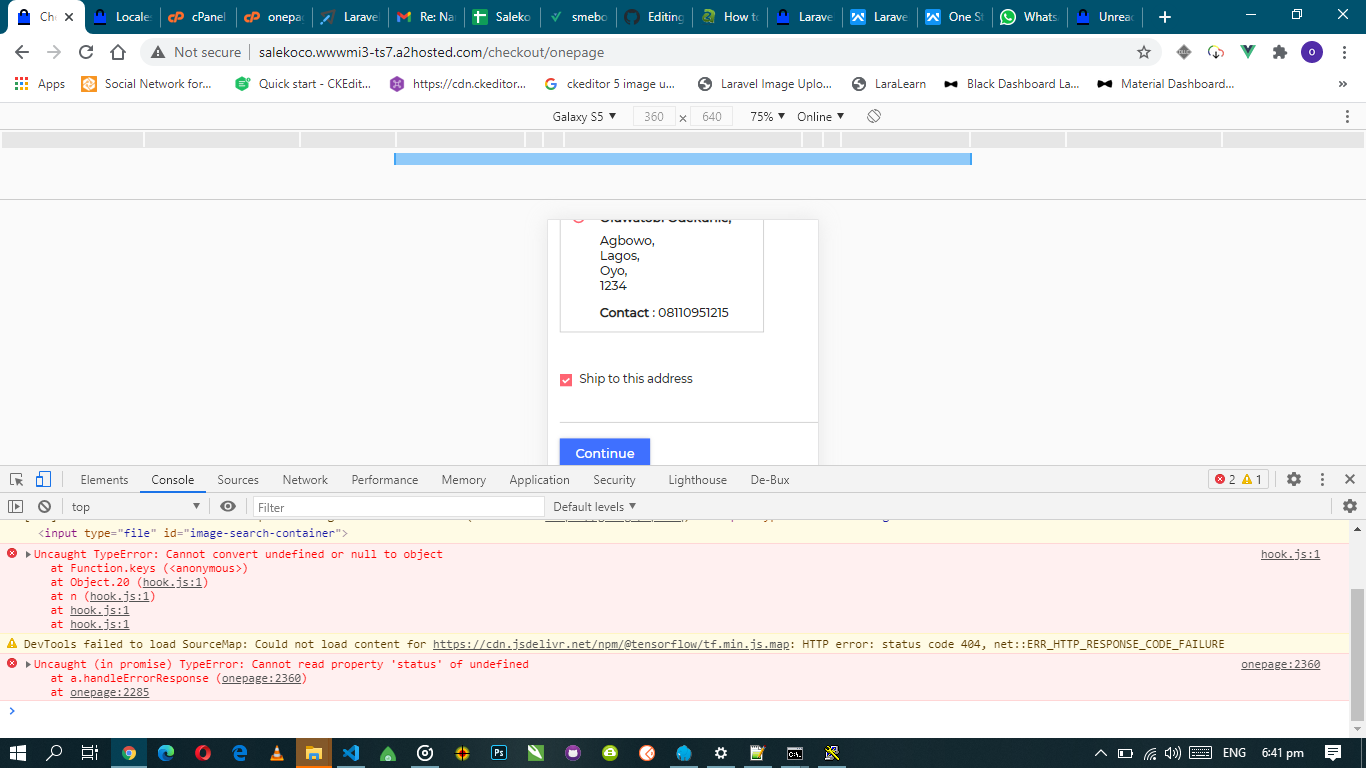Screen dimensions: 1366x768
Task: Launch VLC from the taskbar
Action: 277,753
